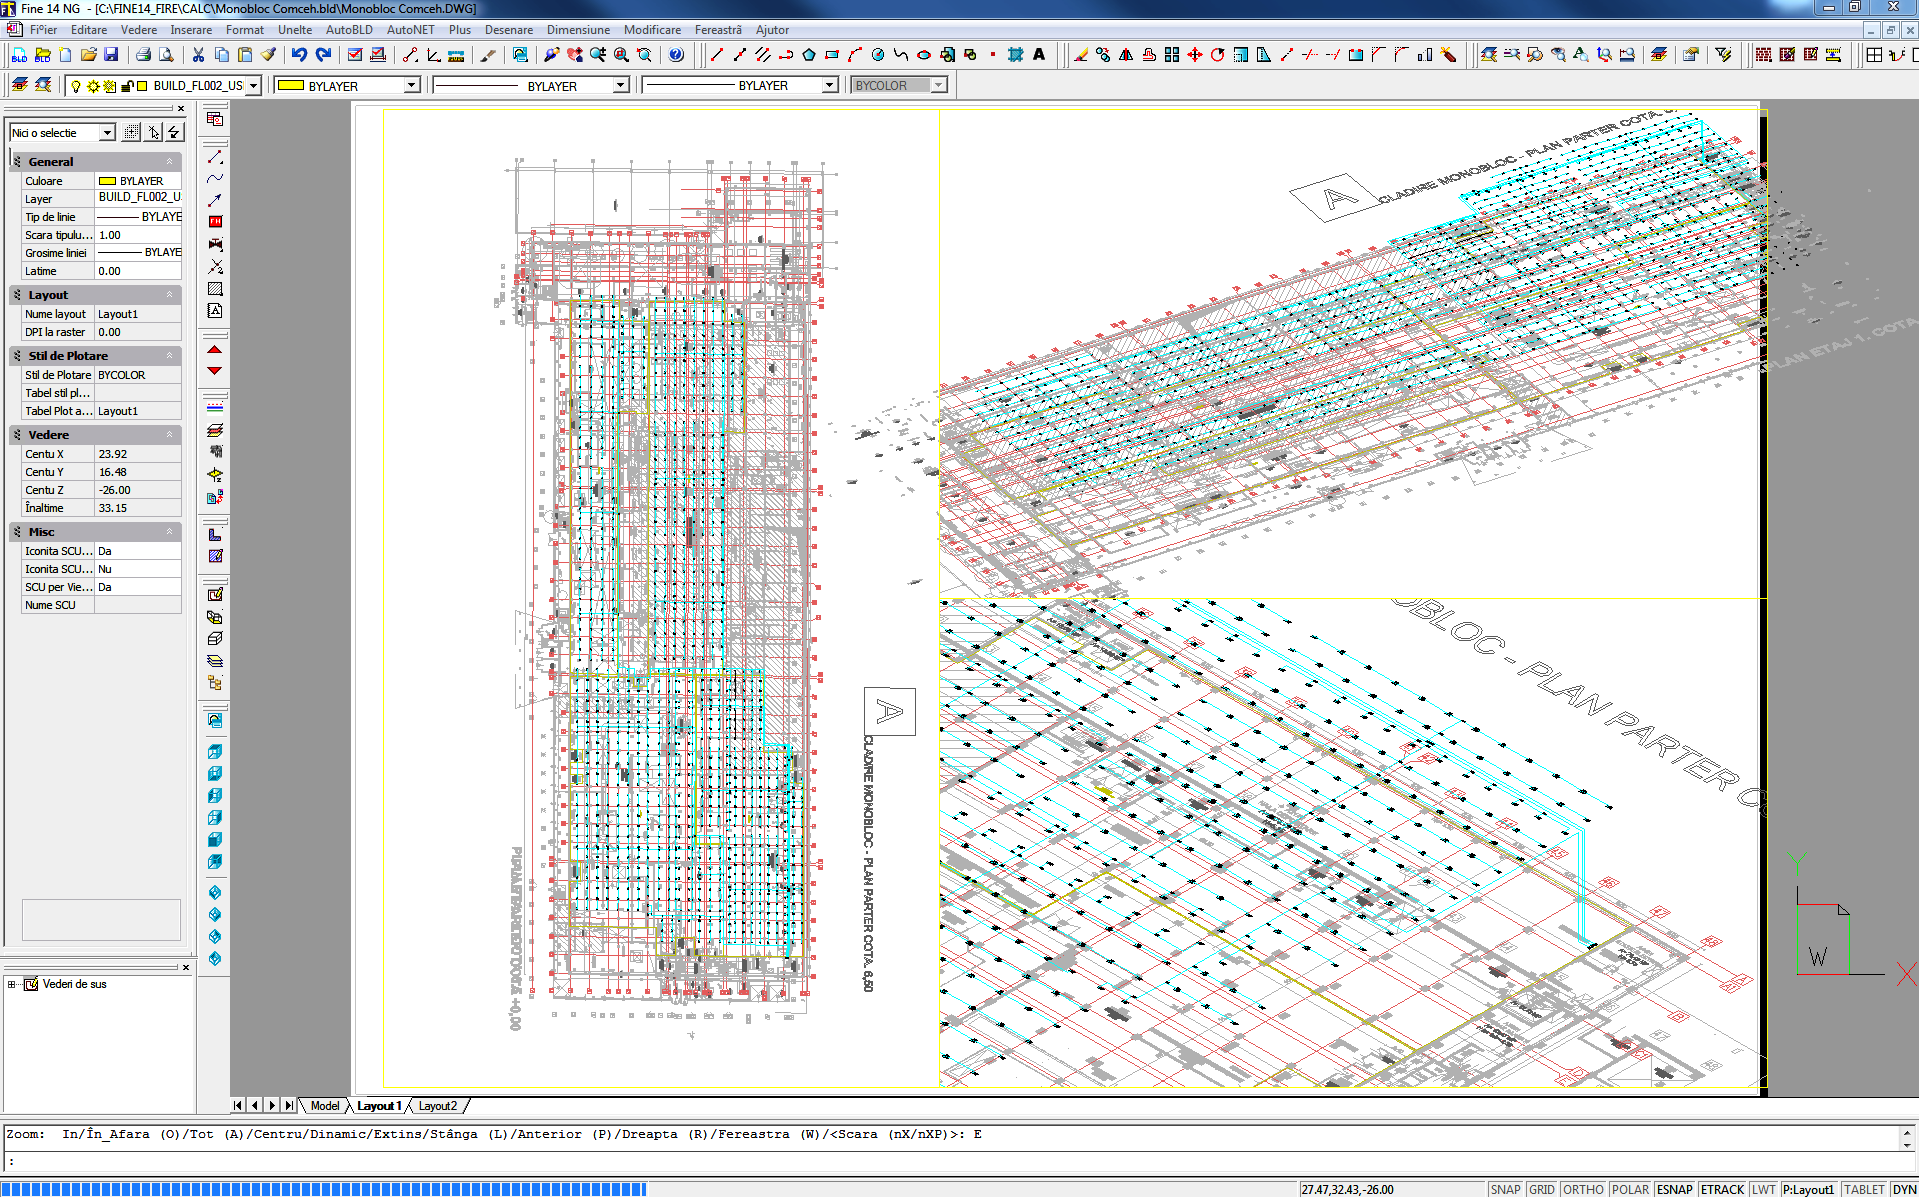Click the red up-arrow icon in side toolbar

click(214, 349)
